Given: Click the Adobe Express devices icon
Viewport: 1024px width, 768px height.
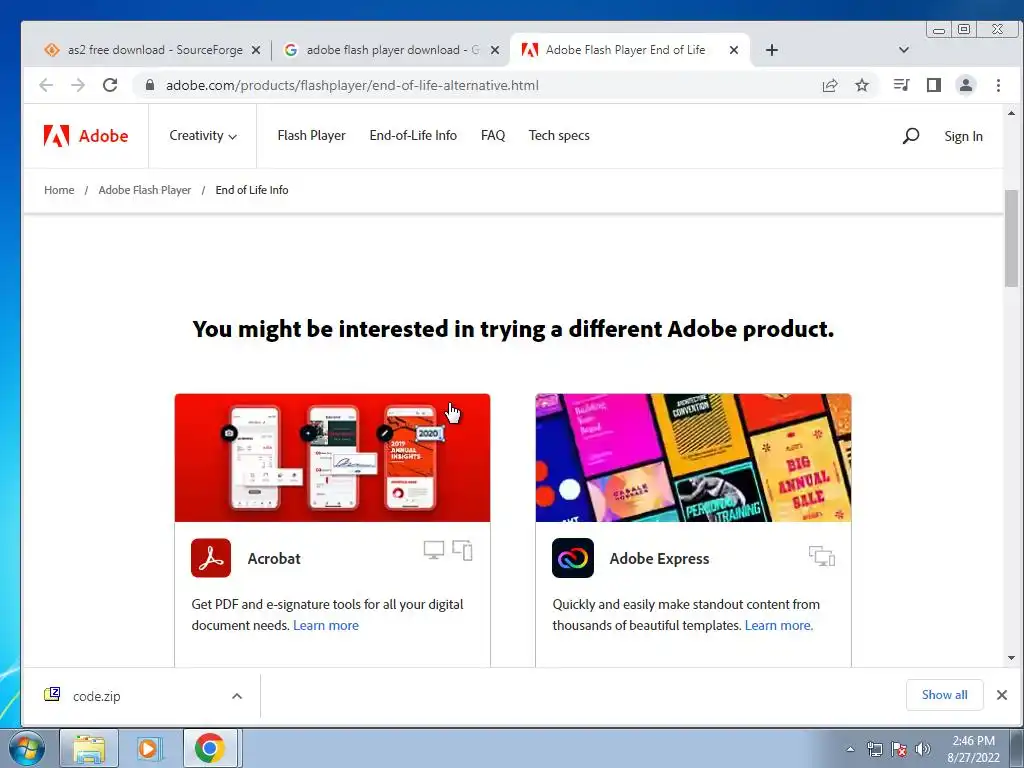Looking at the screenshot, I should click(822, 556).
